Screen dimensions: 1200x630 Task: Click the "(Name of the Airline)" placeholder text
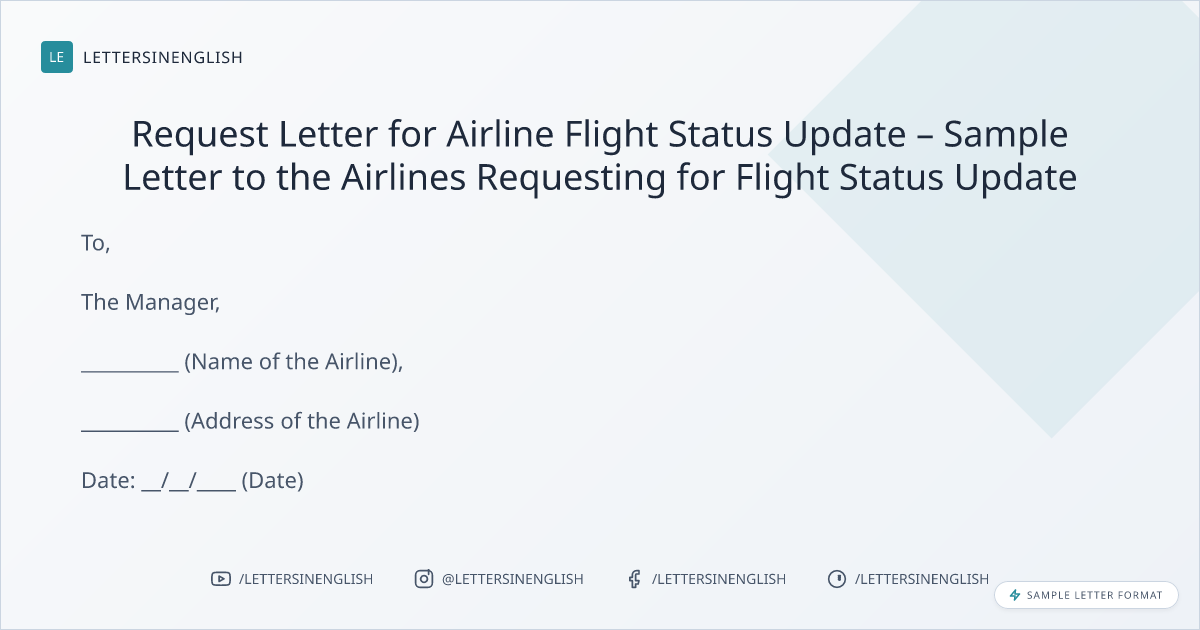tap(293, 362)
